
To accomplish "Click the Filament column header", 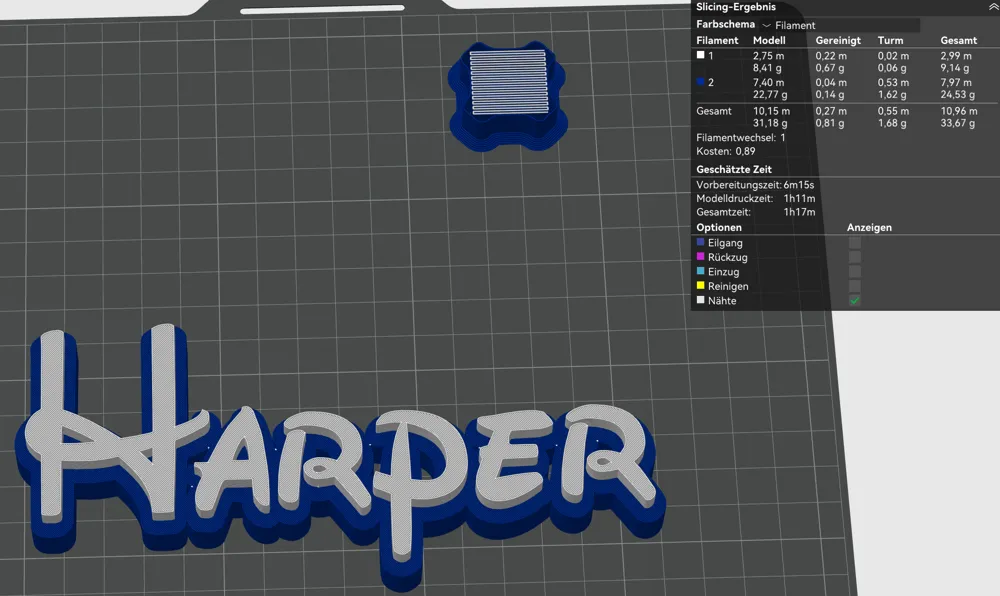I will [717, 40].
